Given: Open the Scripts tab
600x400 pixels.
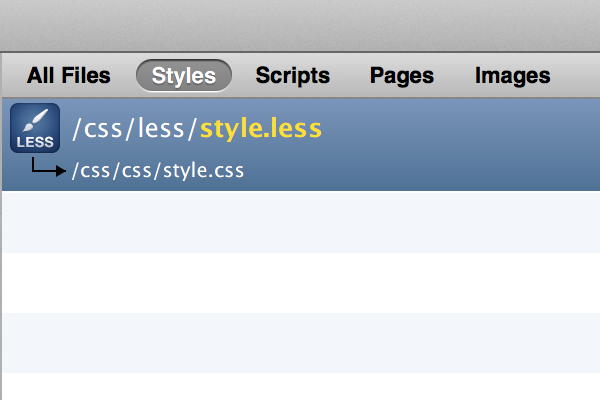Looking at the screenshot, I should point(293,75).
